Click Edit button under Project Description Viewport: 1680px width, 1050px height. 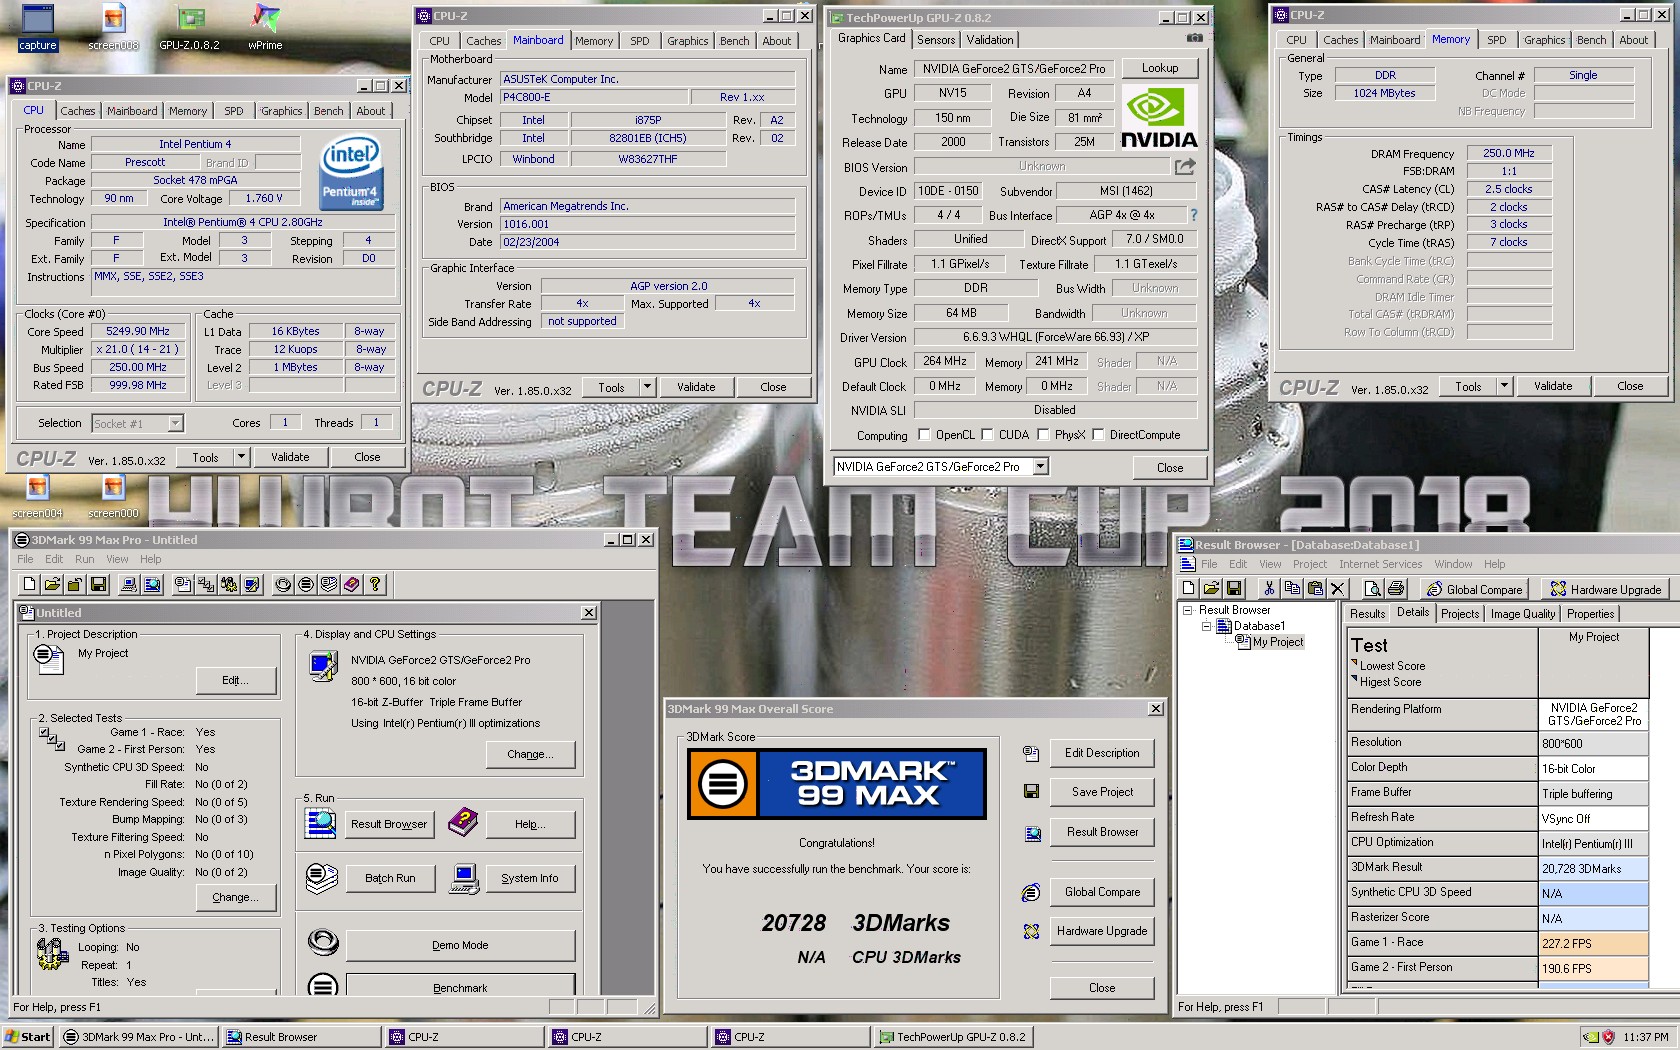pyautogui.click(x=236, y=680)
